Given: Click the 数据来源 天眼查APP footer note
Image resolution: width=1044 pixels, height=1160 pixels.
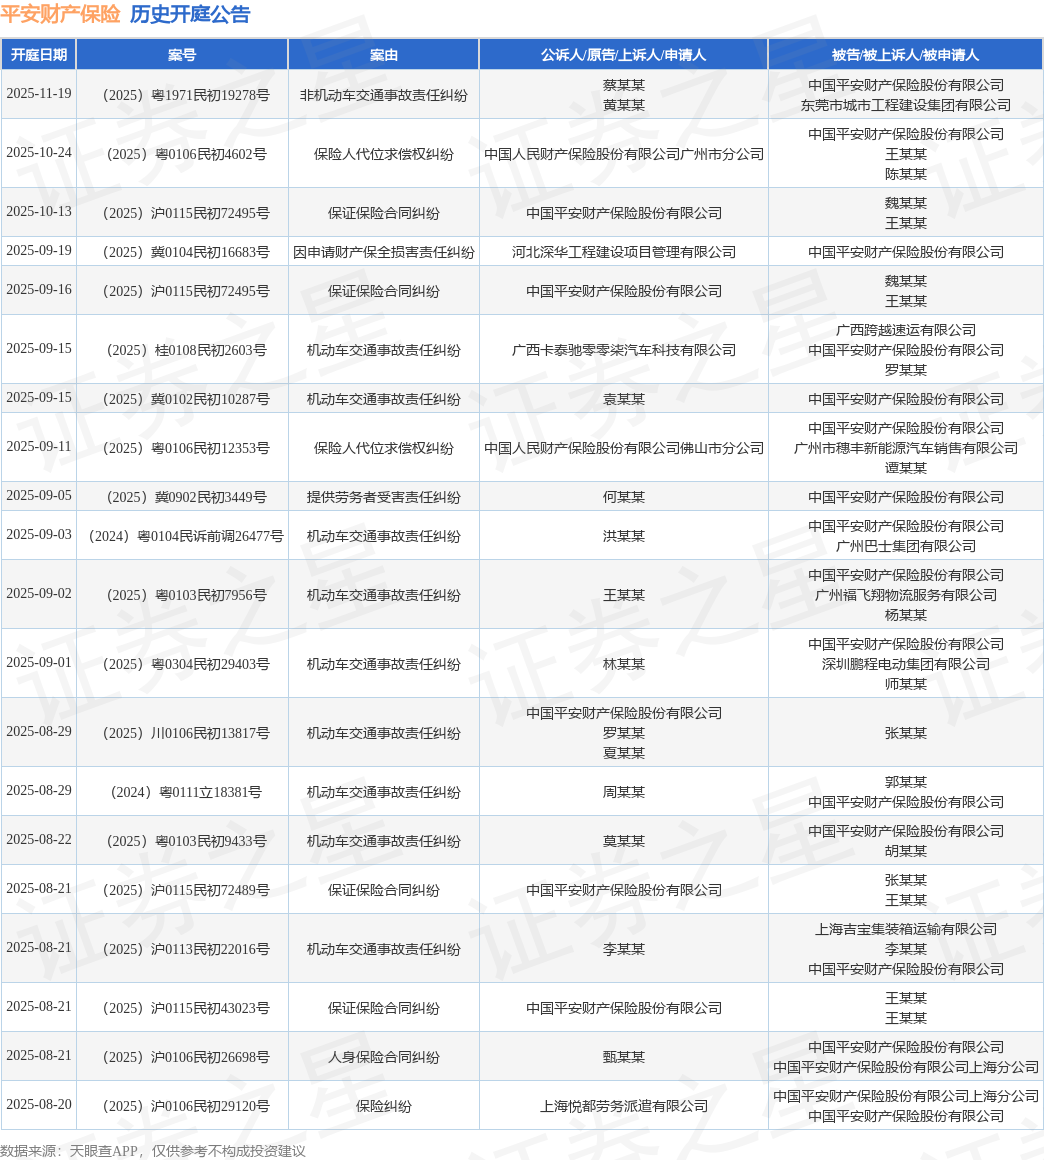Looking at the screenshot, I should pyautogui.click(x=153, y=1151).
